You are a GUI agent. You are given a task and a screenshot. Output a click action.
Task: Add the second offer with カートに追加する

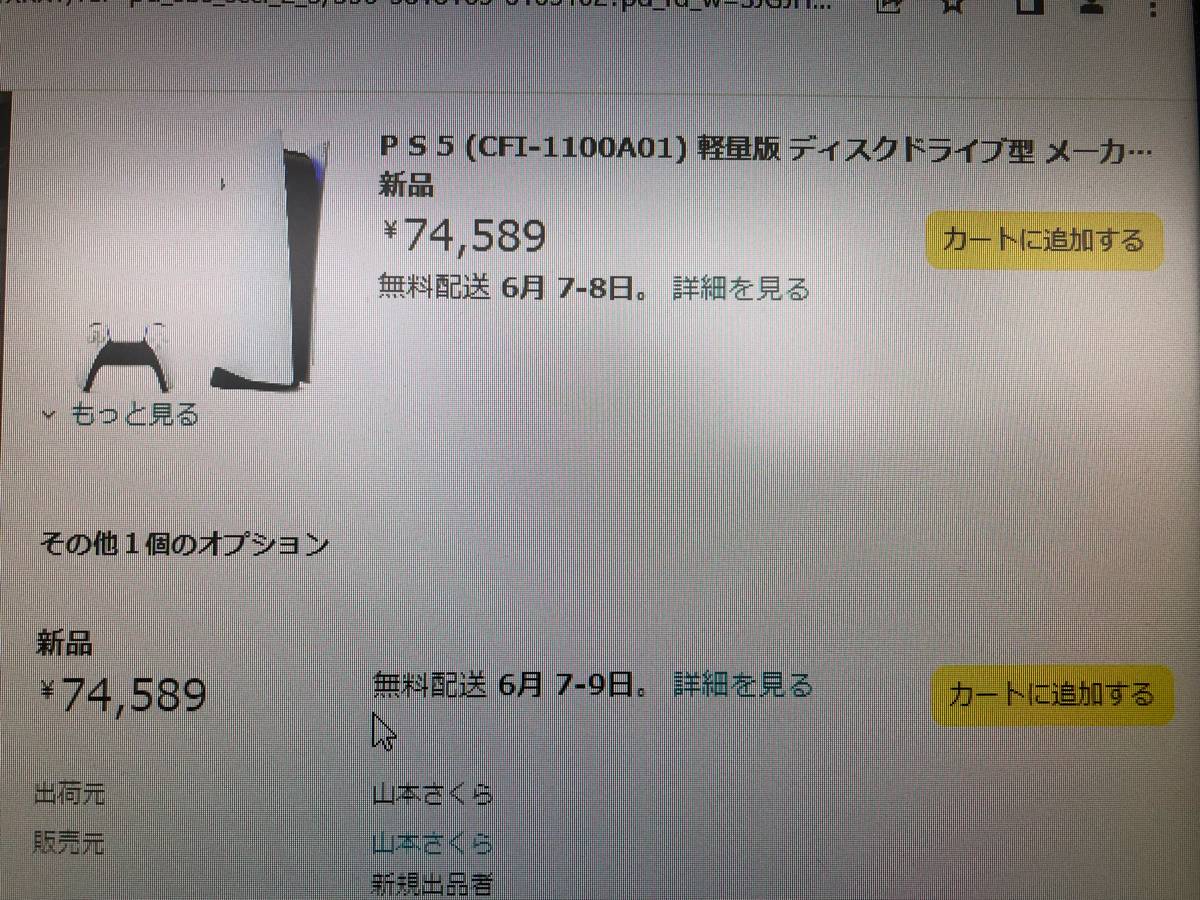[1052, 694]
